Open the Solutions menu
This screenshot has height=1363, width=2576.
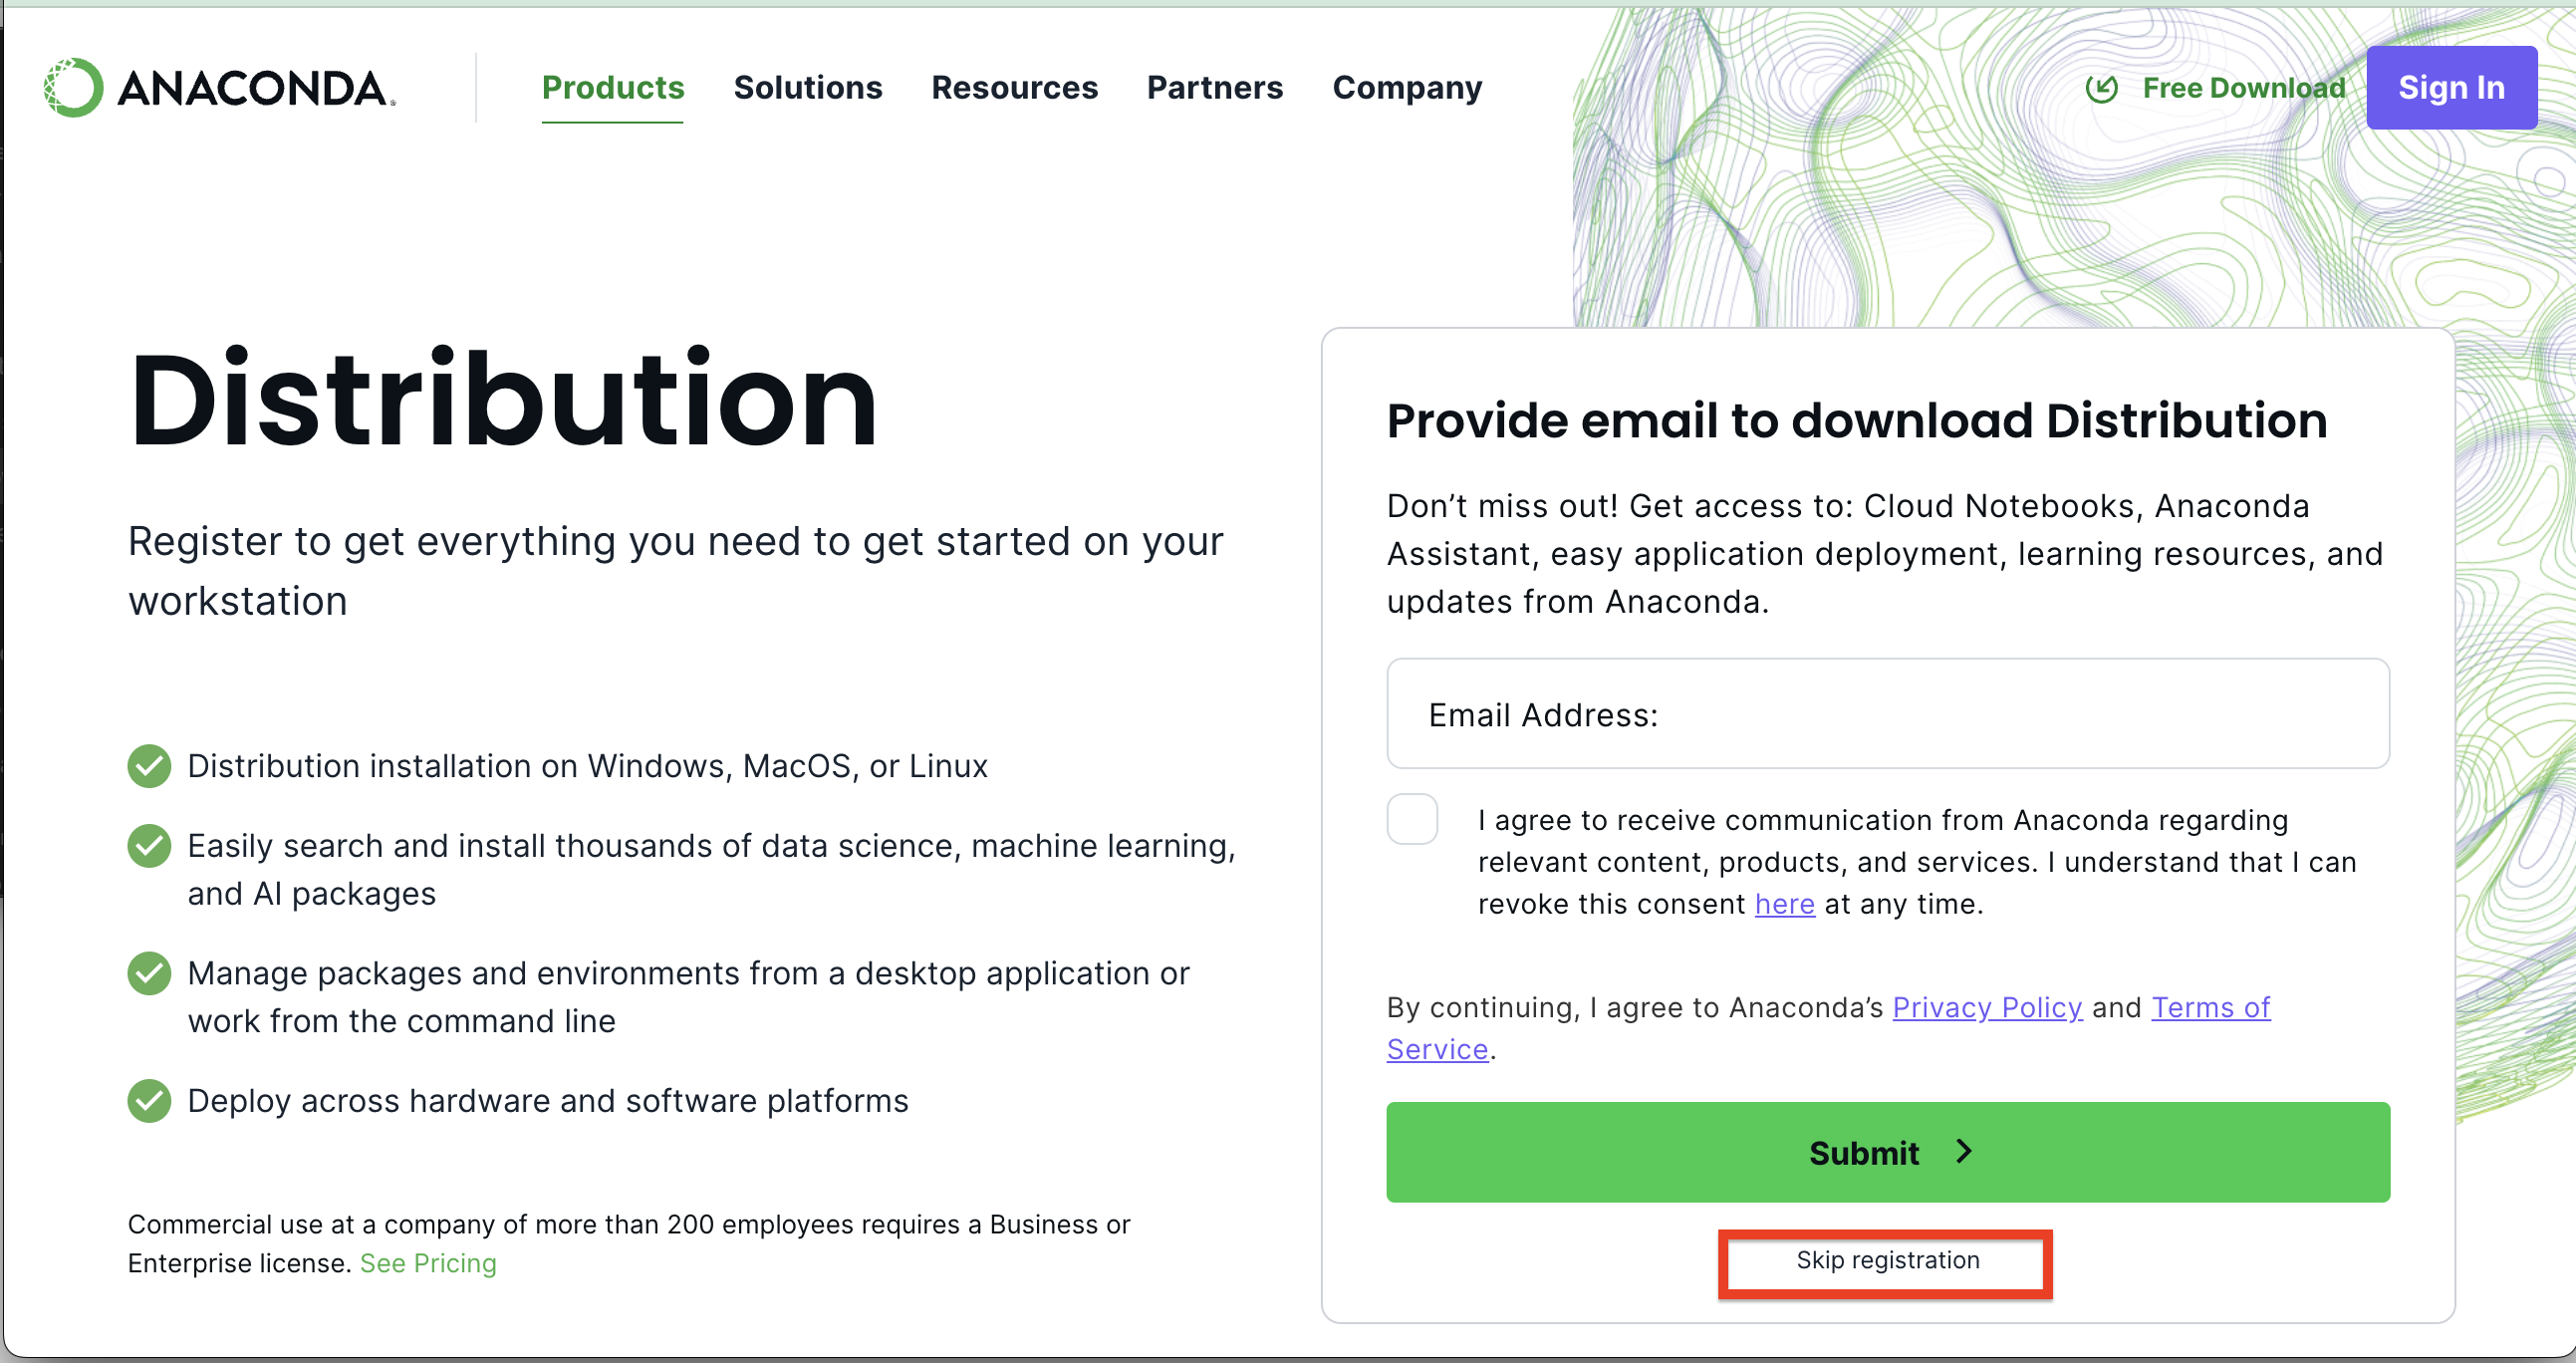point(808,88)
